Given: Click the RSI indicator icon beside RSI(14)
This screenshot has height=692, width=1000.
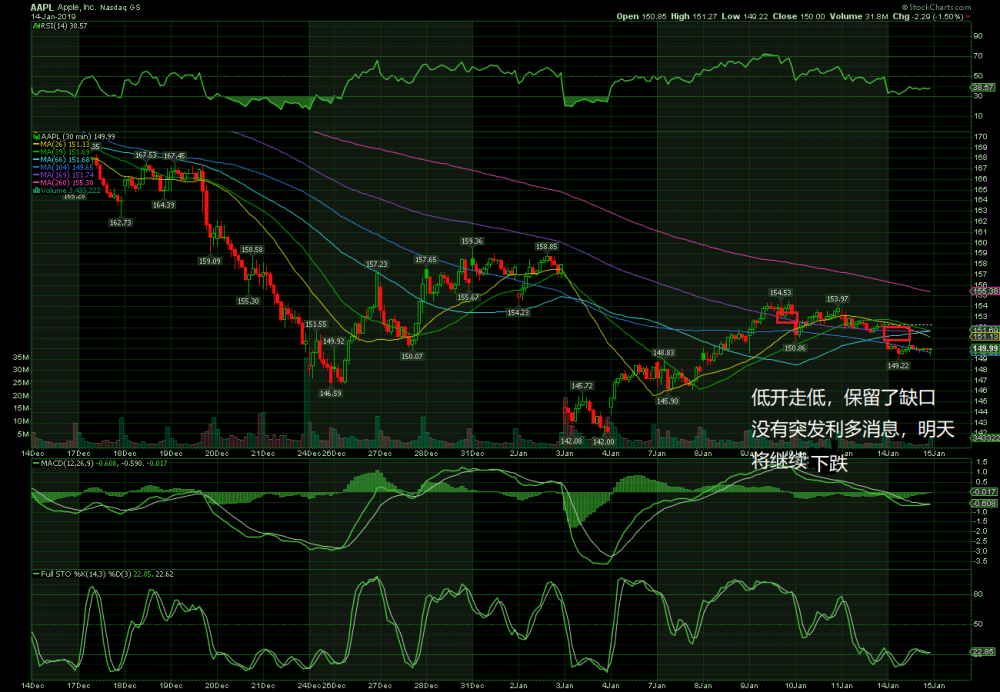Looking at the screenshot, I should click(x=36, y=26).
